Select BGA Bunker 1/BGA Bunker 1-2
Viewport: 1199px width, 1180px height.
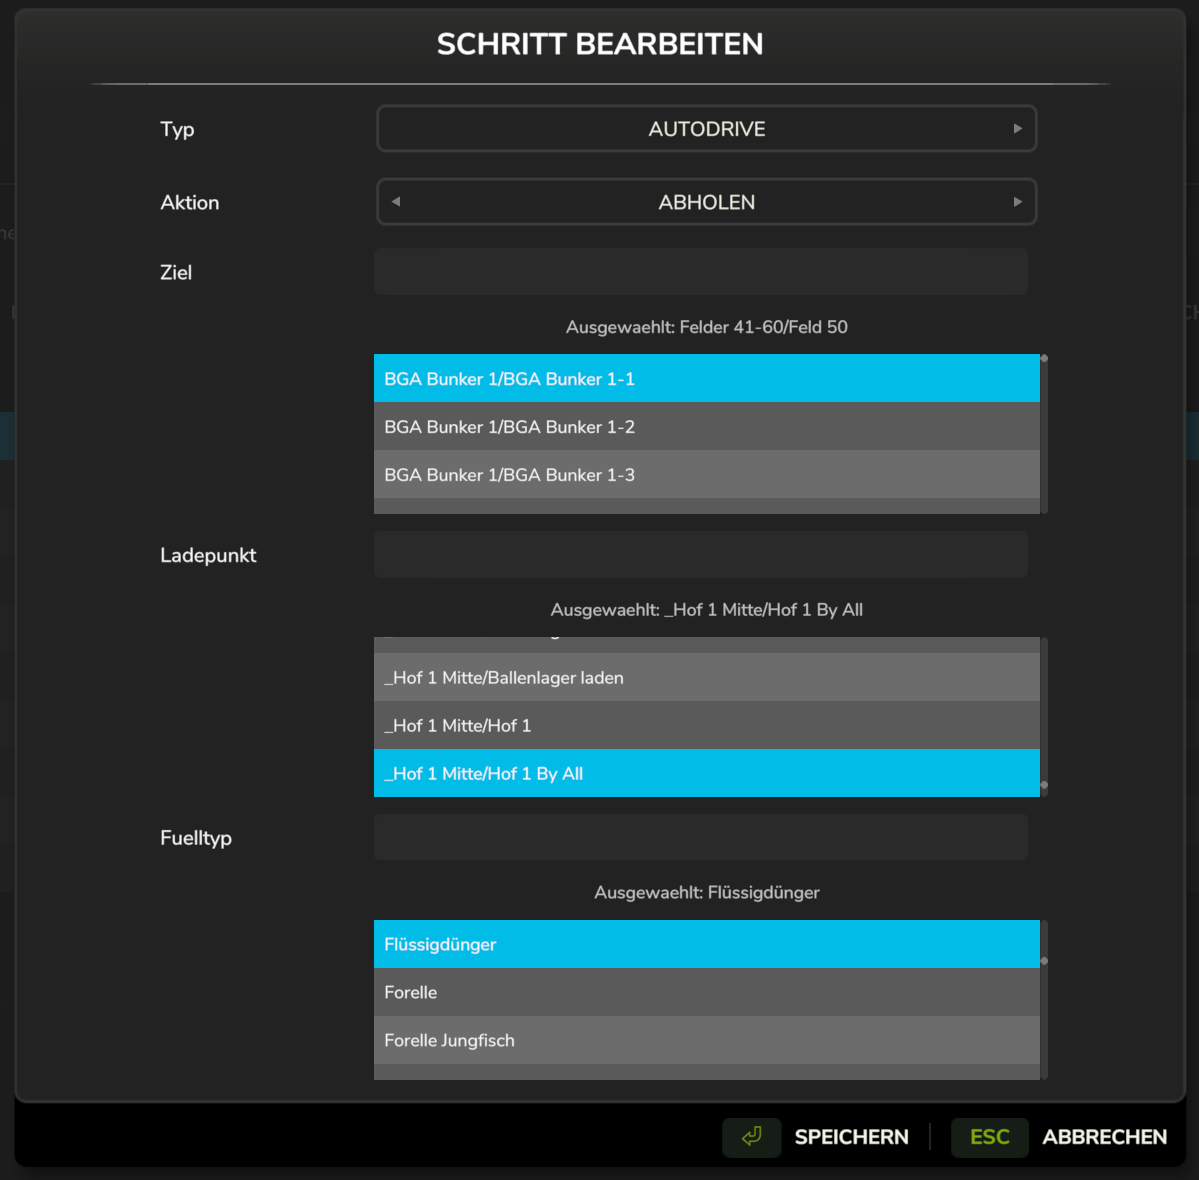point(707,426)
